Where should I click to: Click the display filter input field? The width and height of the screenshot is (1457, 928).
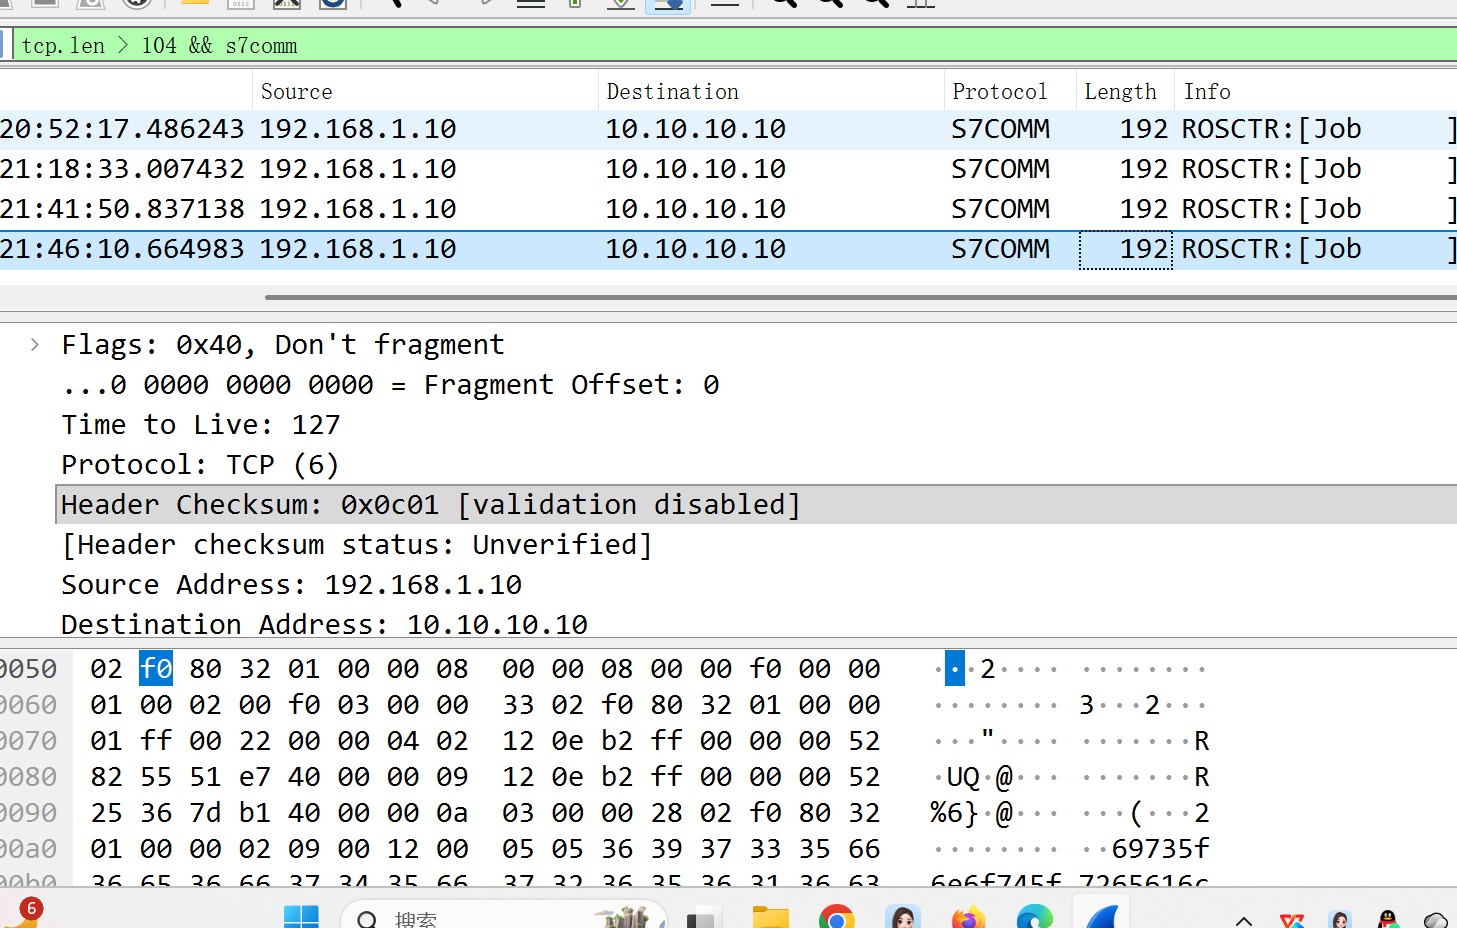[735, 45]
